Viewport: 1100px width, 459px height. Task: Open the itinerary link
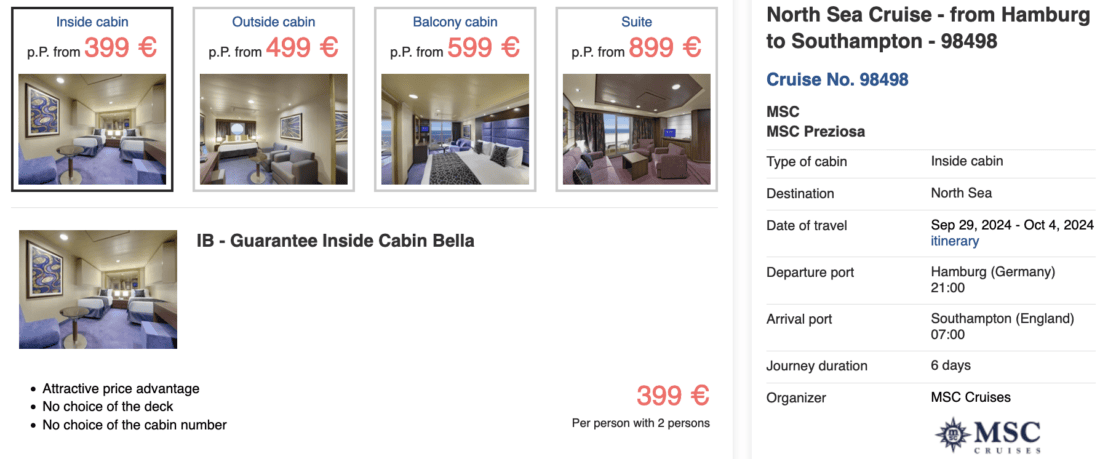[954, 241]
